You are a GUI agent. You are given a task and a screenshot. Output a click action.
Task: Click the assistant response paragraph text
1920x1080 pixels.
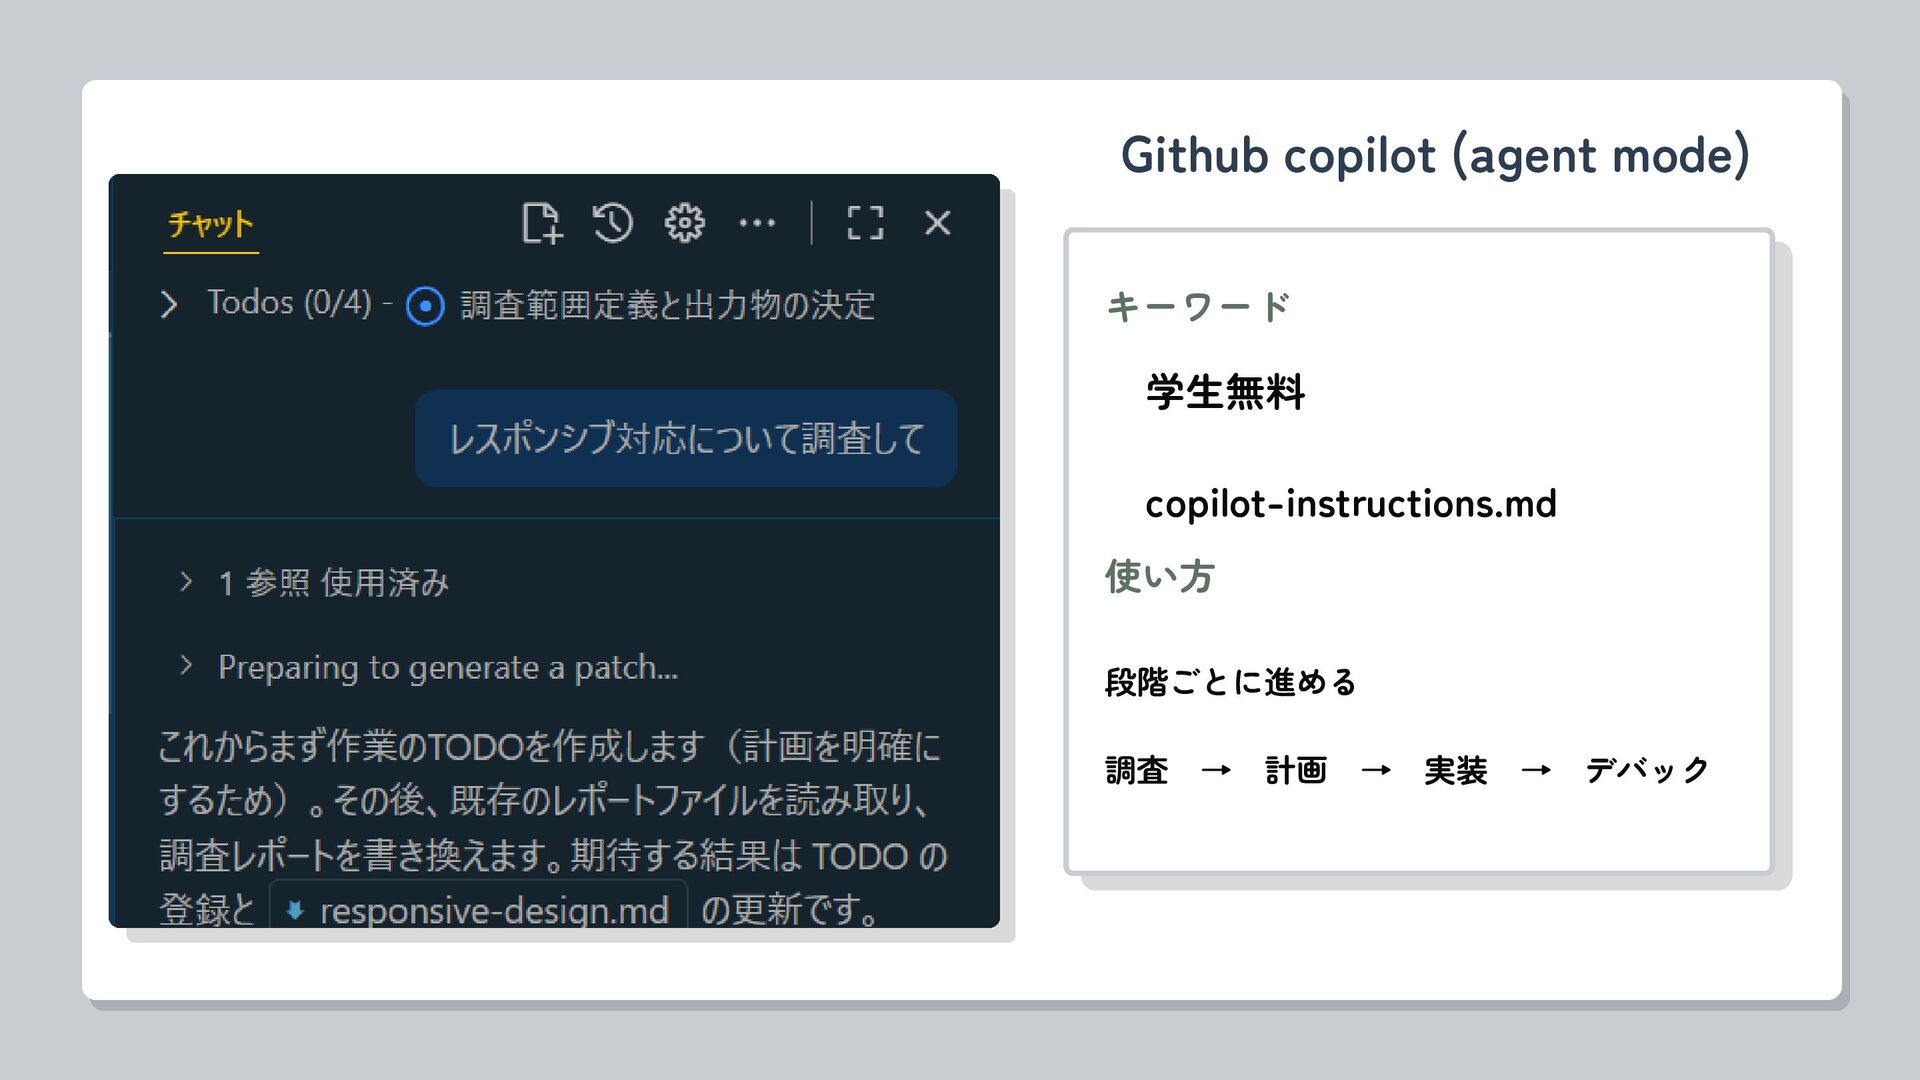pyautogui.click(x=550, y=800)
